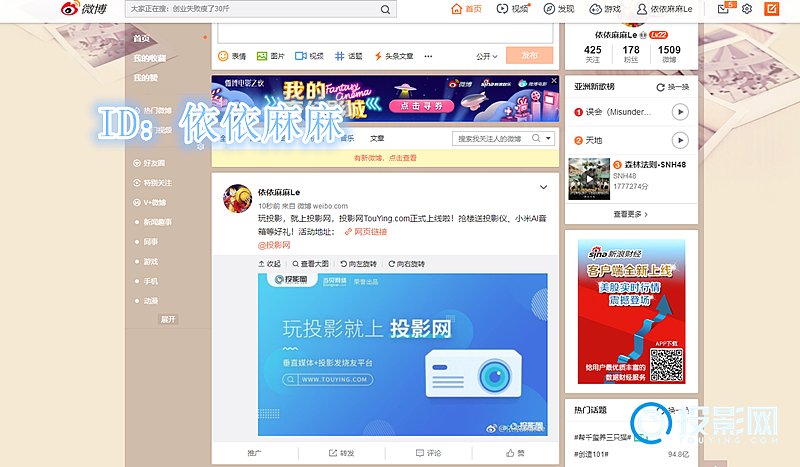Play the song 误会 (Misunder...)
Screen dimensions: 800x467
680,112
